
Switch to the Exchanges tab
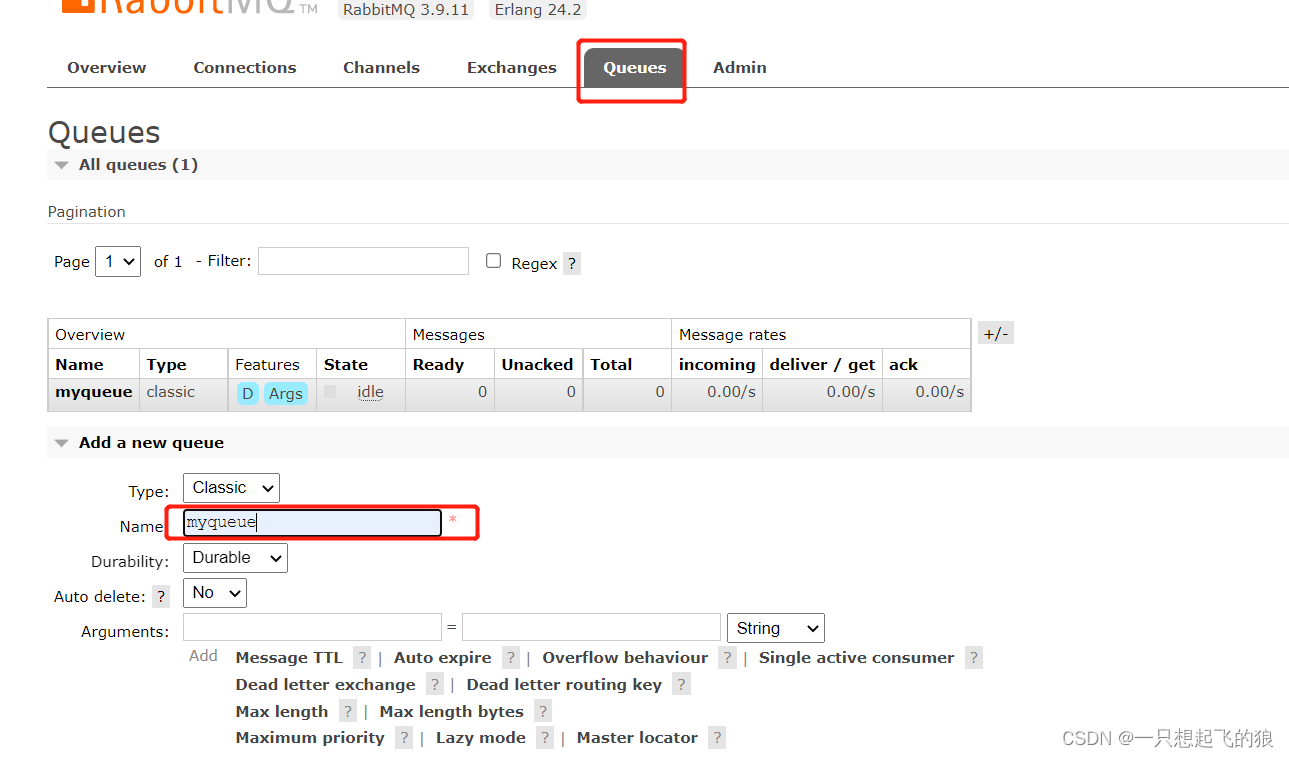point(511,67)
